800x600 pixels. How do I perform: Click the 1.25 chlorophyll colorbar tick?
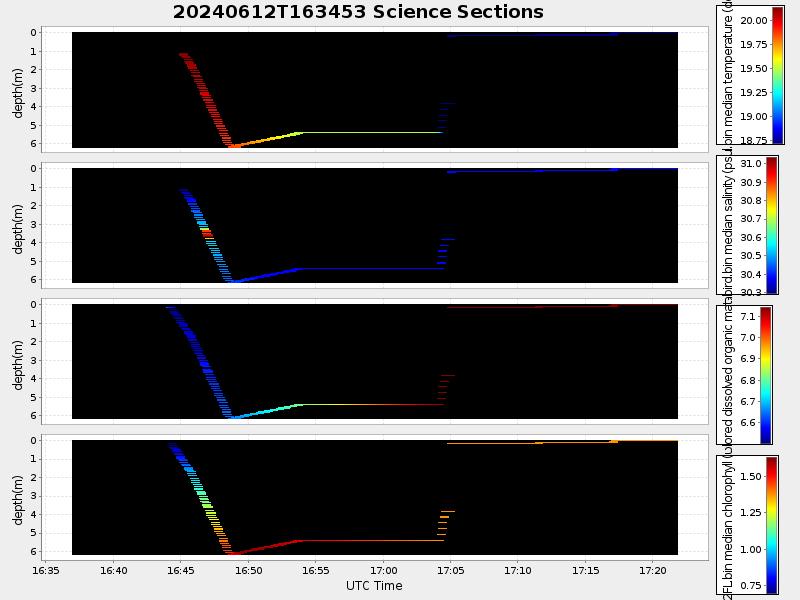tap(751, 513)
